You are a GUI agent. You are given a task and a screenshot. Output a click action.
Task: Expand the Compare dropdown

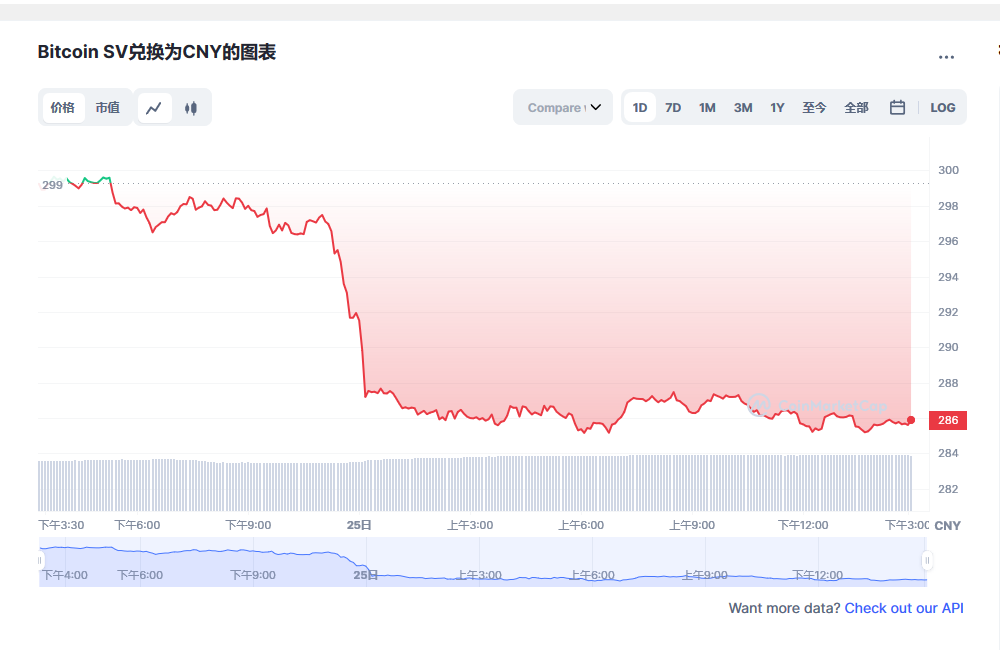pos(563,107)
